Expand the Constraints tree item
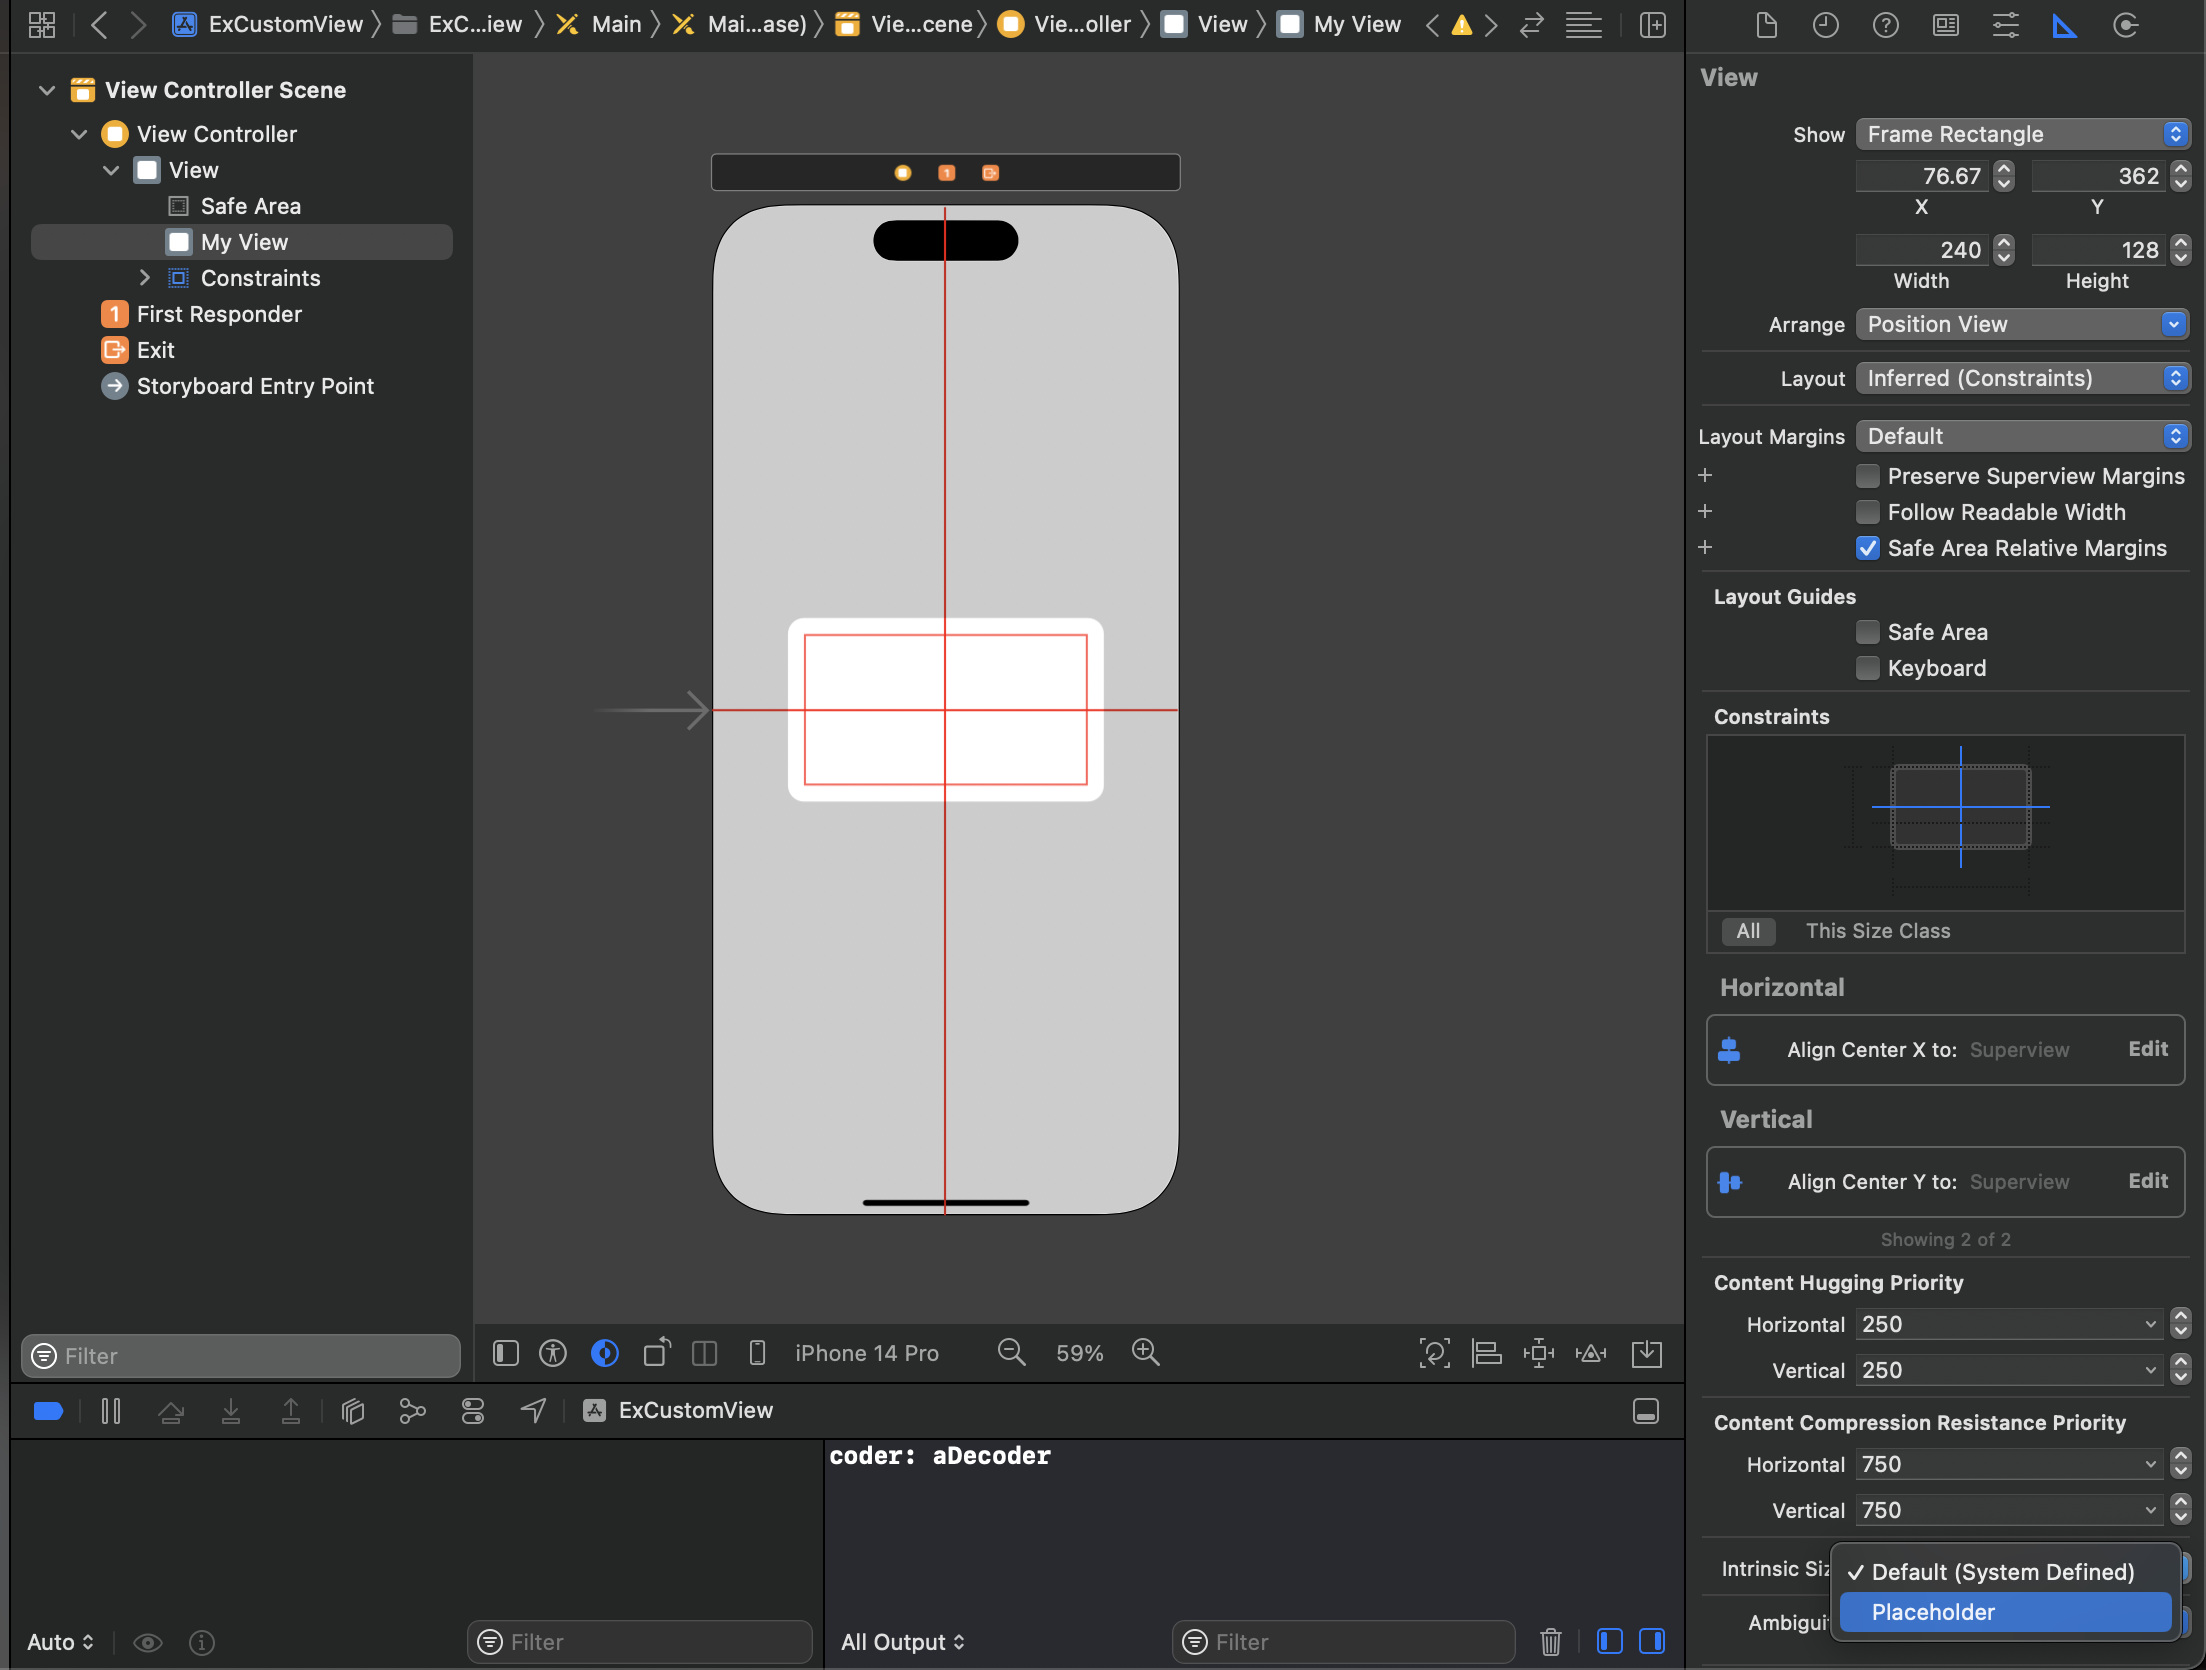 [145, 278]
